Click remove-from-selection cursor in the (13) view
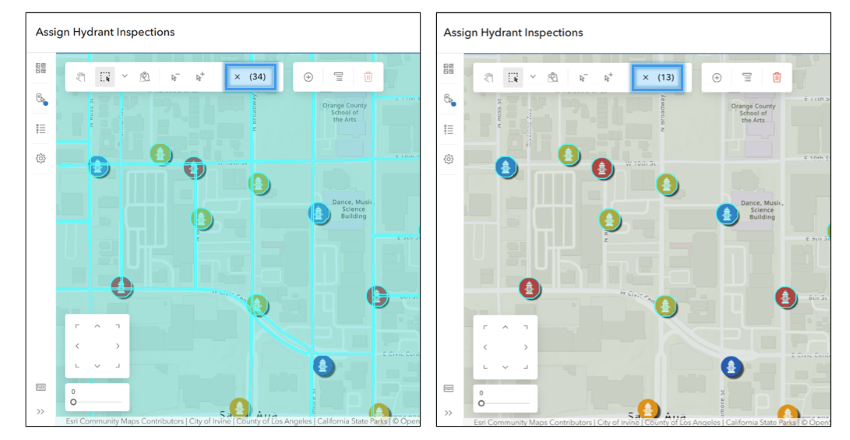 pos(583,77)
